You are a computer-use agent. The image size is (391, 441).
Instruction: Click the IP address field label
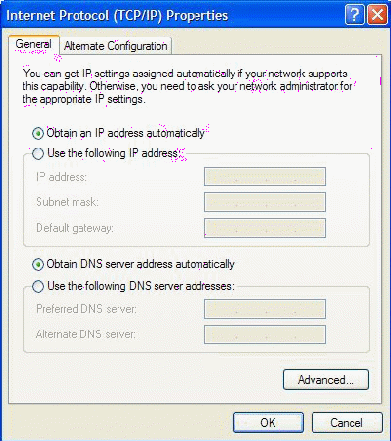click(61, 177)
